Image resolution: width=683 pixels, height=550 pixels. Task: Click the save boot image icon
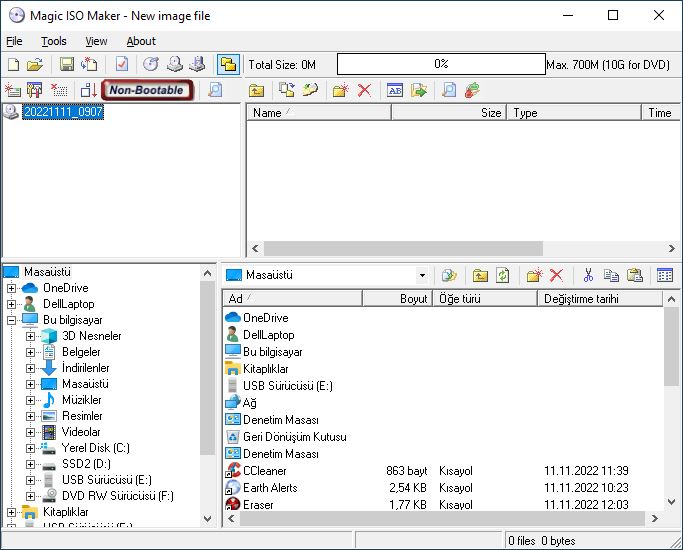click(x=88, y=90)
